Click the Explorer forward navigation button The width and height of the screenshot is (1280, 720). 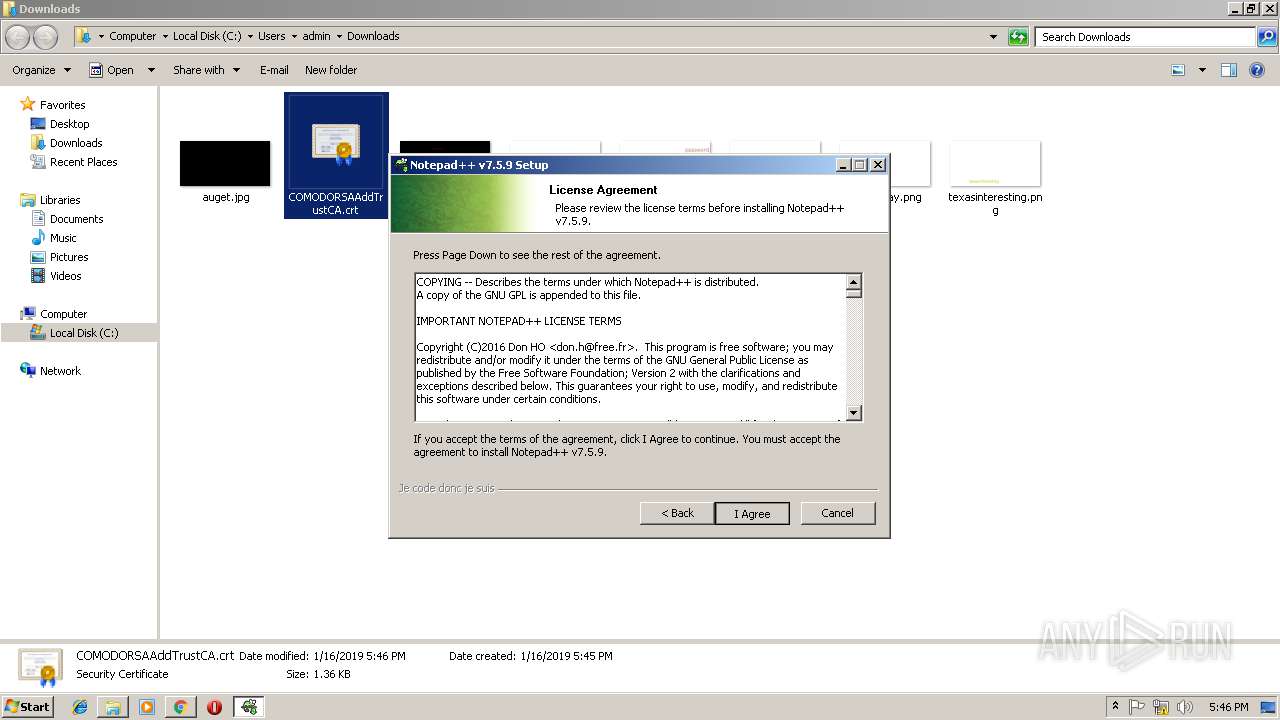46,37
